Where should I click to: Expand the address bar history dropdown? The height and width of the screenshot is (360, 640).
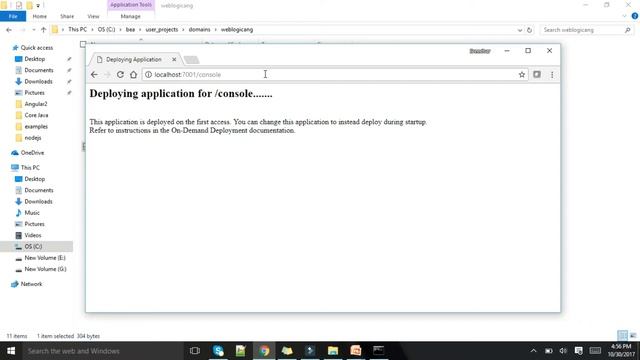[x=520, y=30]
